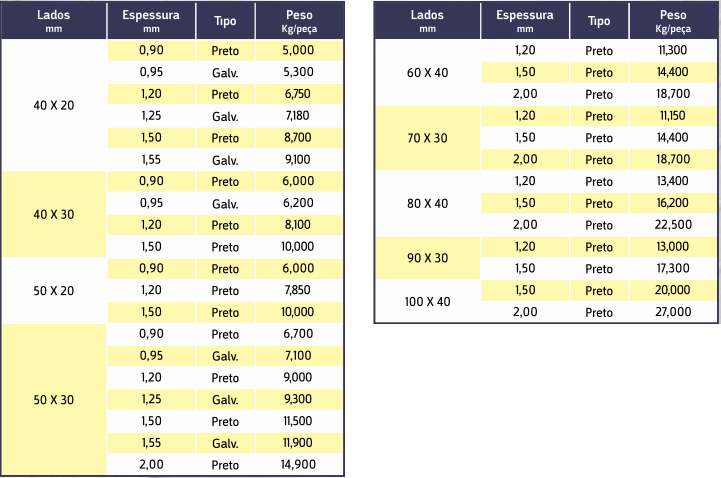The image size is (721, 478).
Task: Click the 80 X 40 sides cell
Action: coord(428,203)
